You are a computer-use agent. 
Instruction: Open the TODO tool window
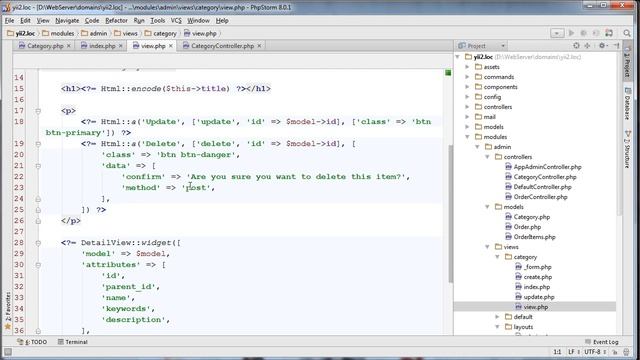point(32,342)
